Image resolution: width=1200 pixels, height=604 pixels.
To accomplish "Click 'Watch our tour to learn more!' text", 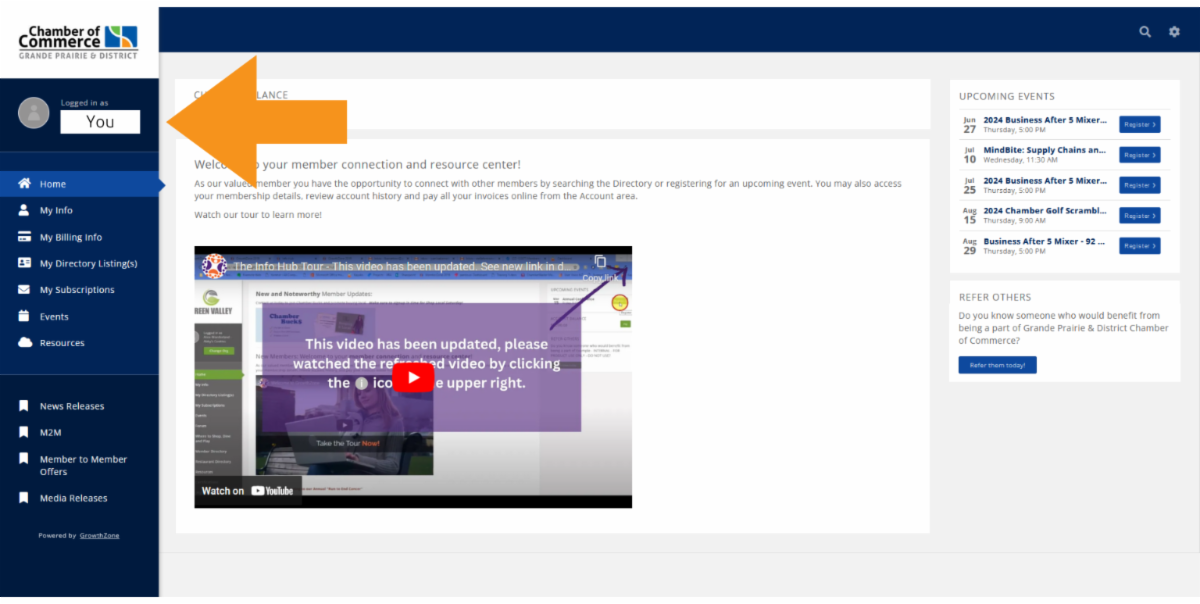I will pyautogui.click(x=258, y=215).
